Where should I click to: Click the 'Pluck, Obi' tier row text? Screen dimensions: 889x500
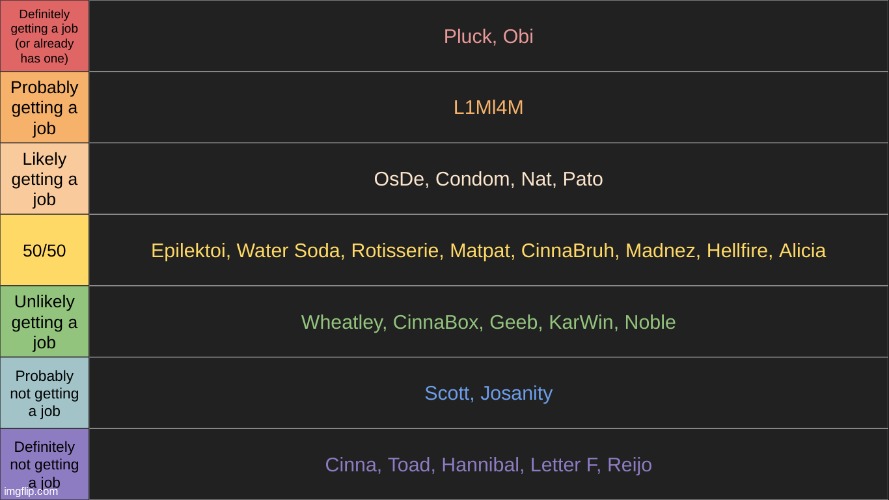tap(488, 36)
